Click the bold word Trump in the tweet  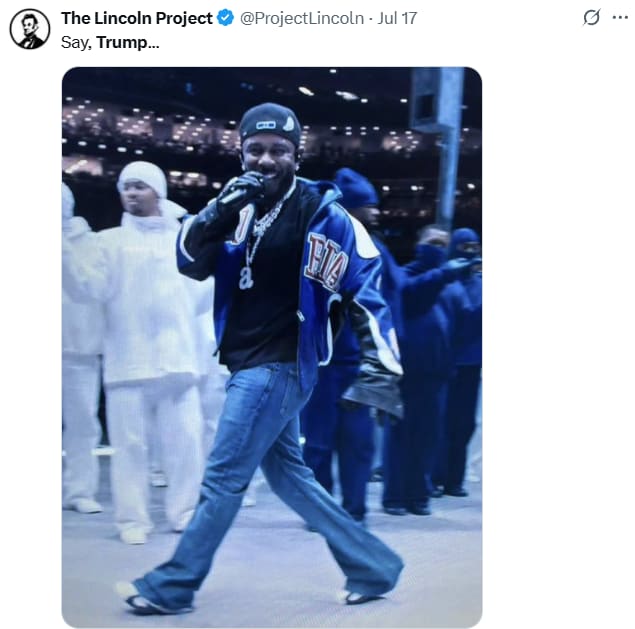point(122,42)
